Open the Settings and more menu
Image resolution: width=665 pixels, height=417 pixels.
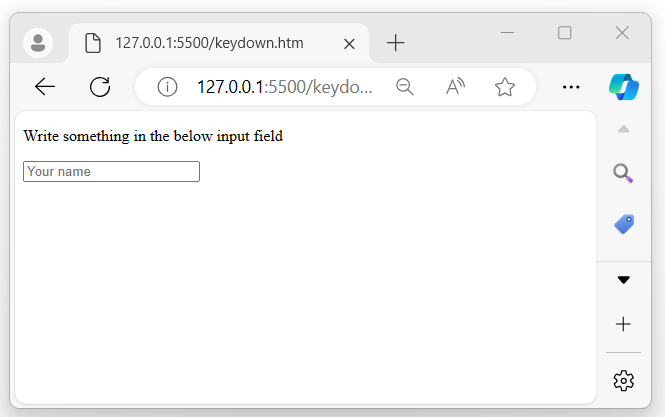click(572, 87)
